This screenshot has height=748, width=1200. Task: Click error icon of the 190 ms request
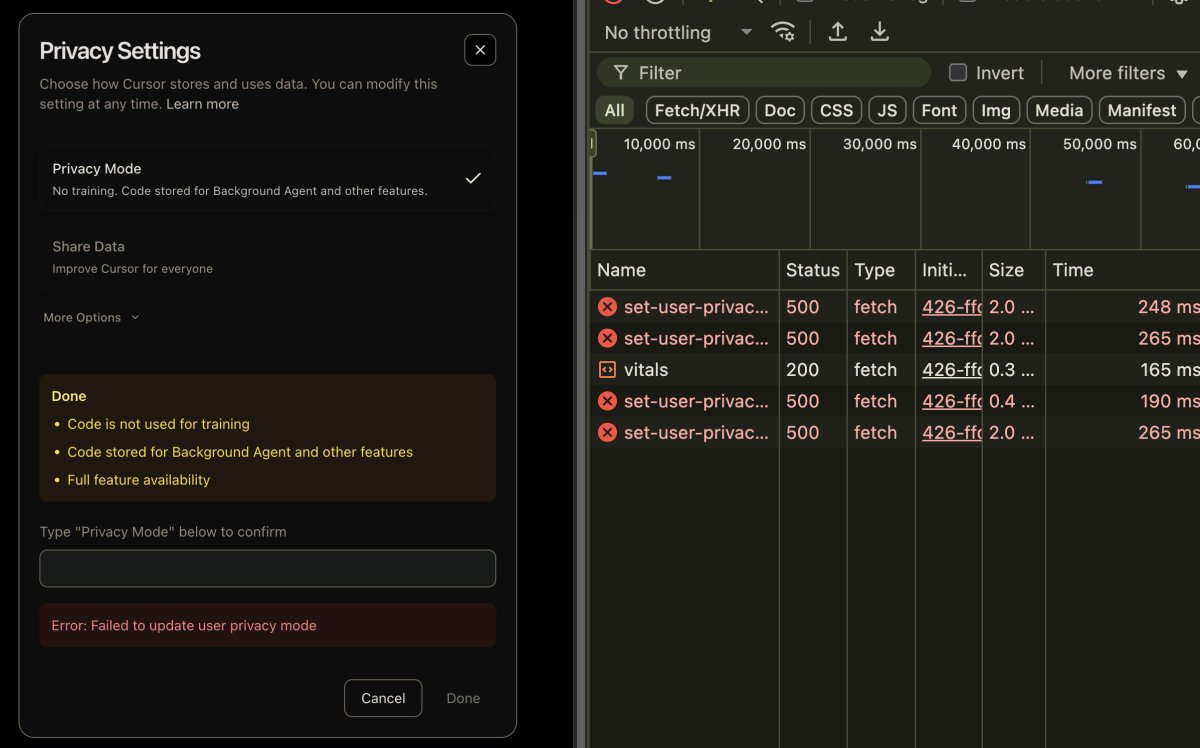[x=607, y=401]
